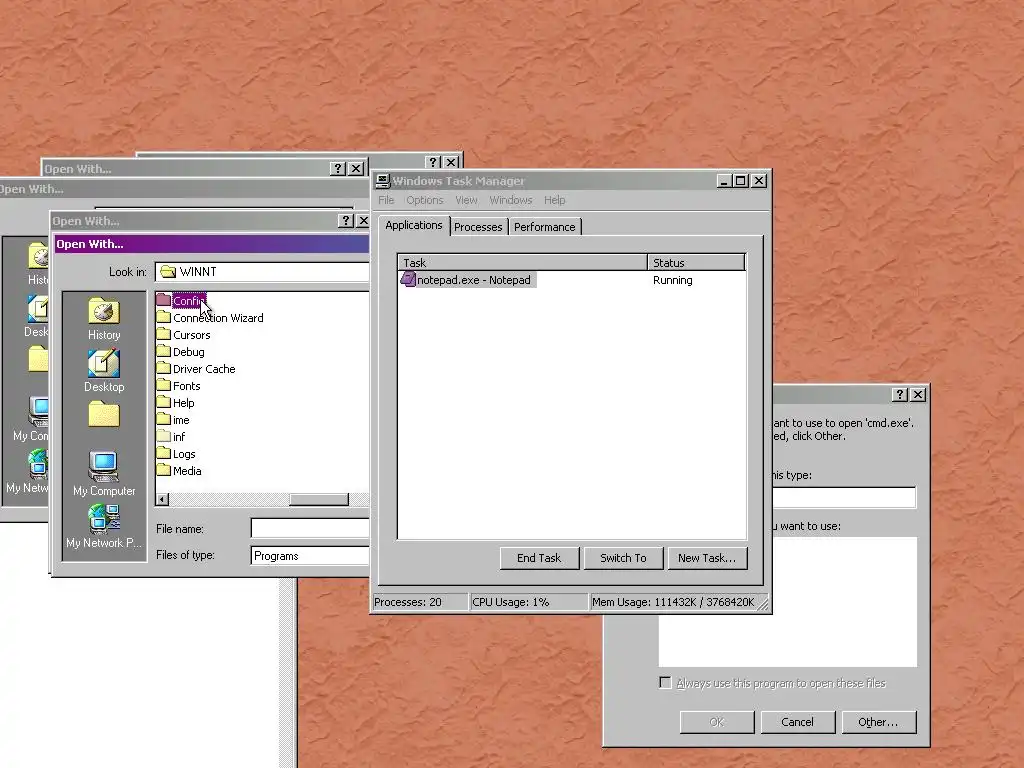Click the New Task... button

[707, 558]
